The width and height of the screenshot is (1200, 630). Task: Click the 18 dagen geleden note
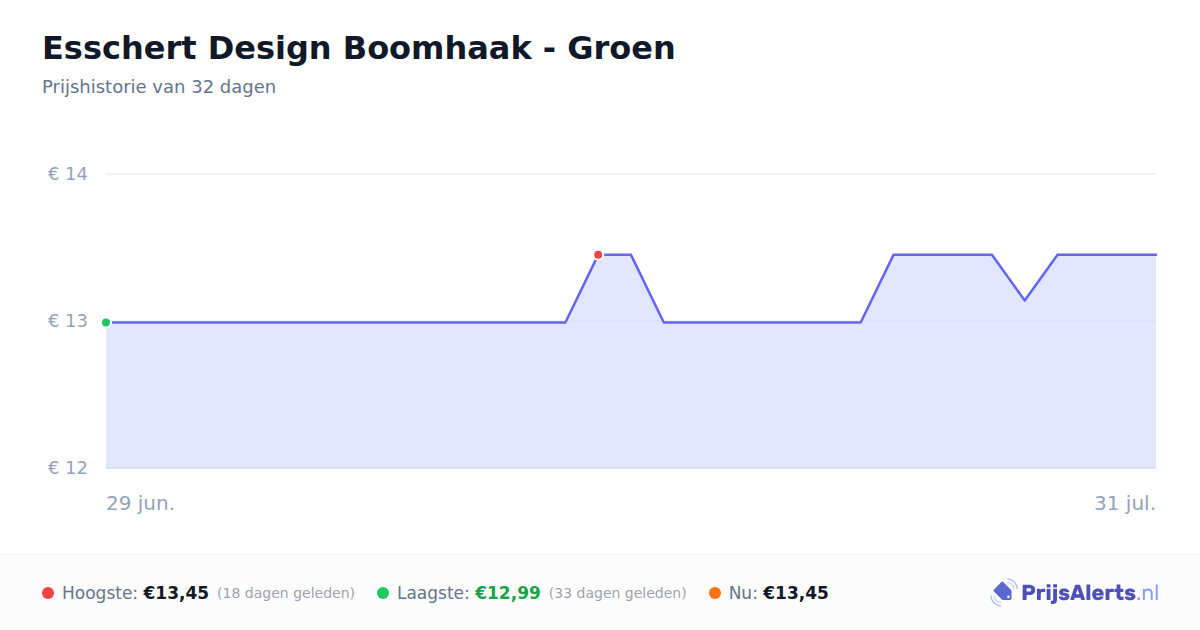[x=286, y=593]
